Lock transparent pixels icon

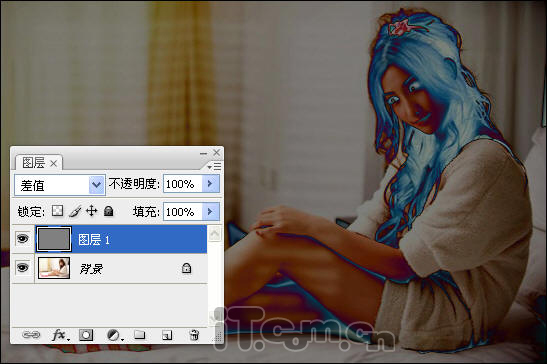pos(58,211)
